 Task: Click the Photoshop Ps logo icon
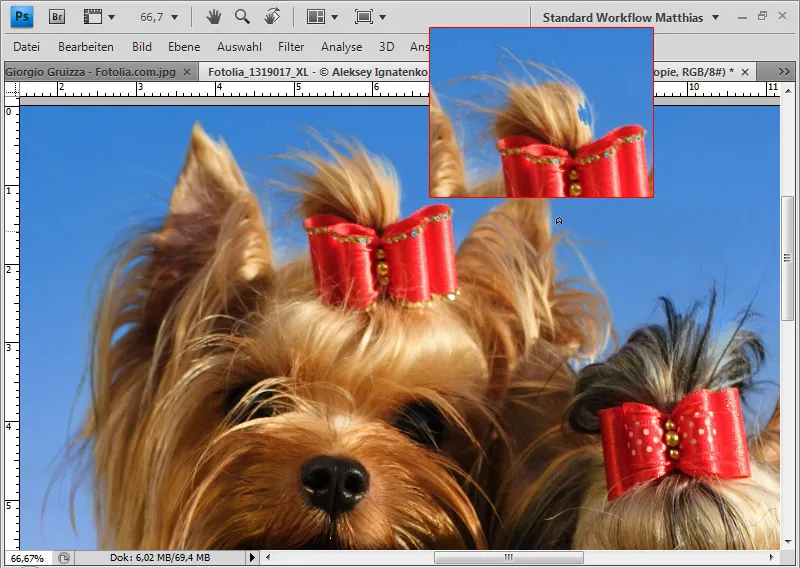[x=22, y=17]
